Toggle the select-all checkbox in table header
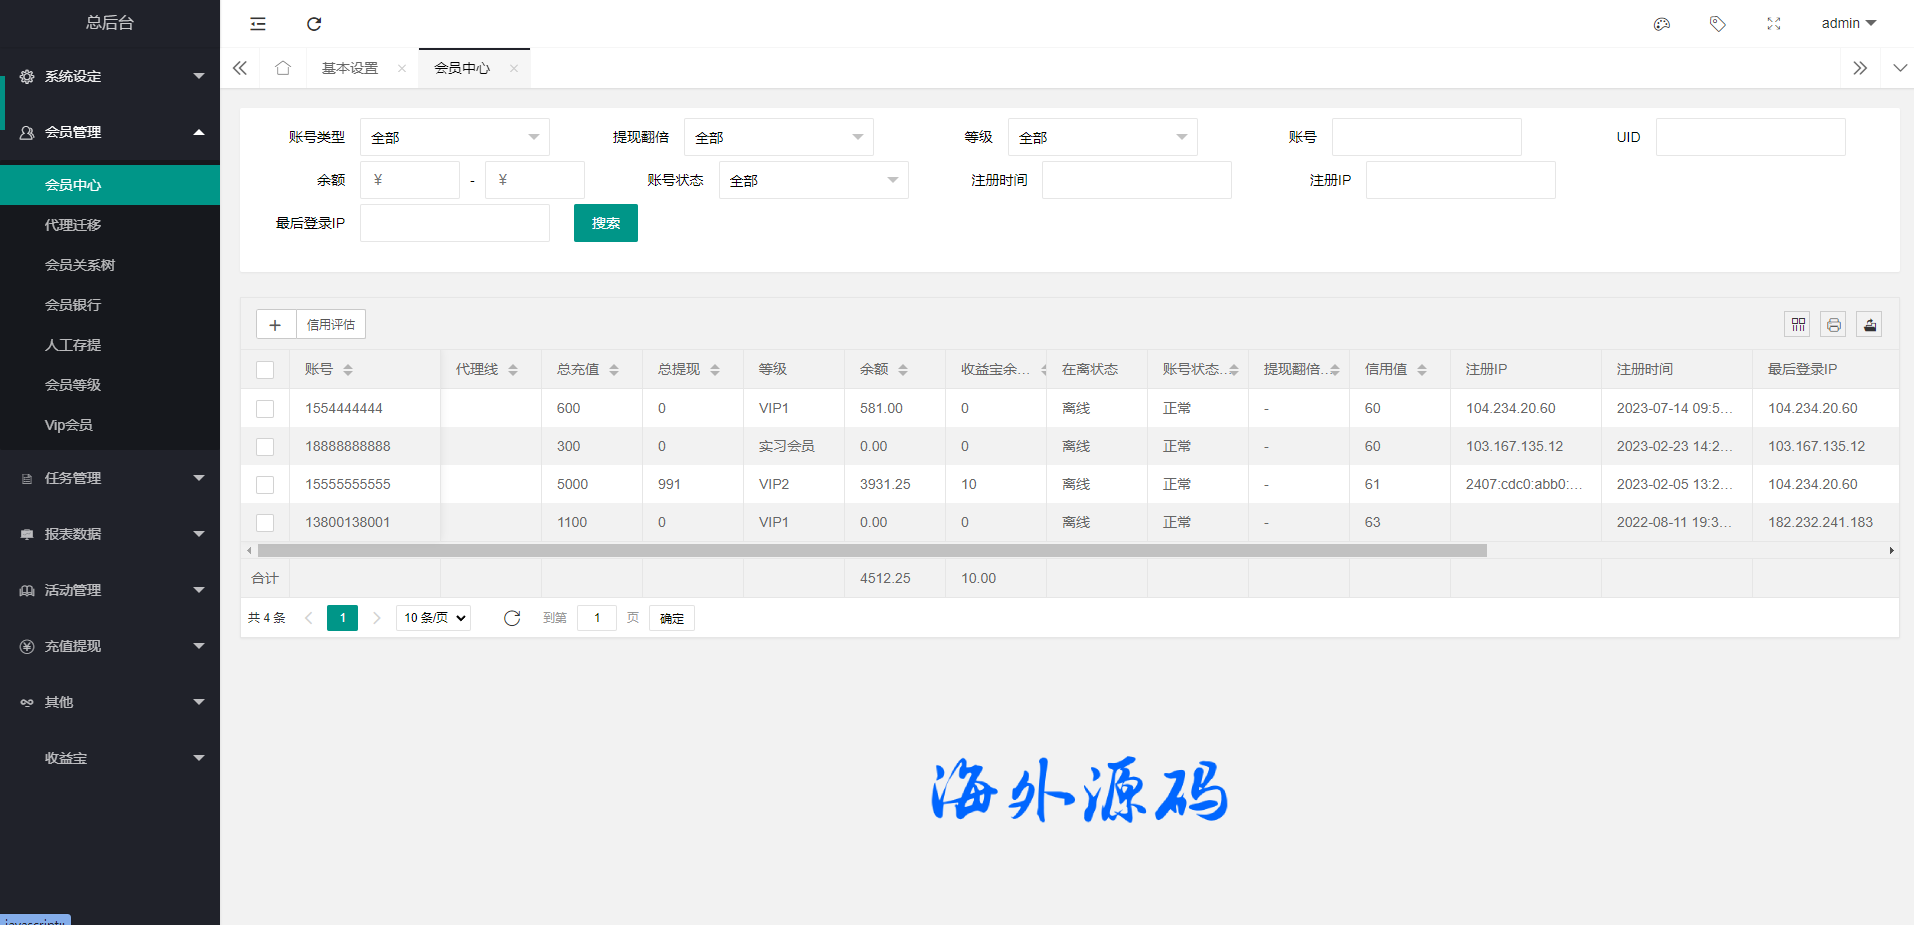The width and height of the screenshot is (1914, 925). [265, 370]
